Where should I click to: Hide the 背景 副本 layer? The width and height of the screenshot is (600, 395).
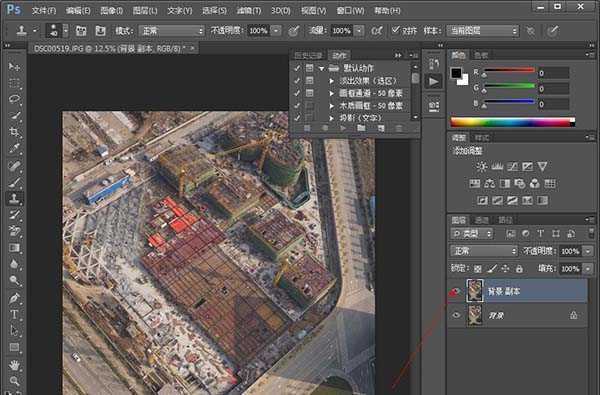(x=455, y=292)
